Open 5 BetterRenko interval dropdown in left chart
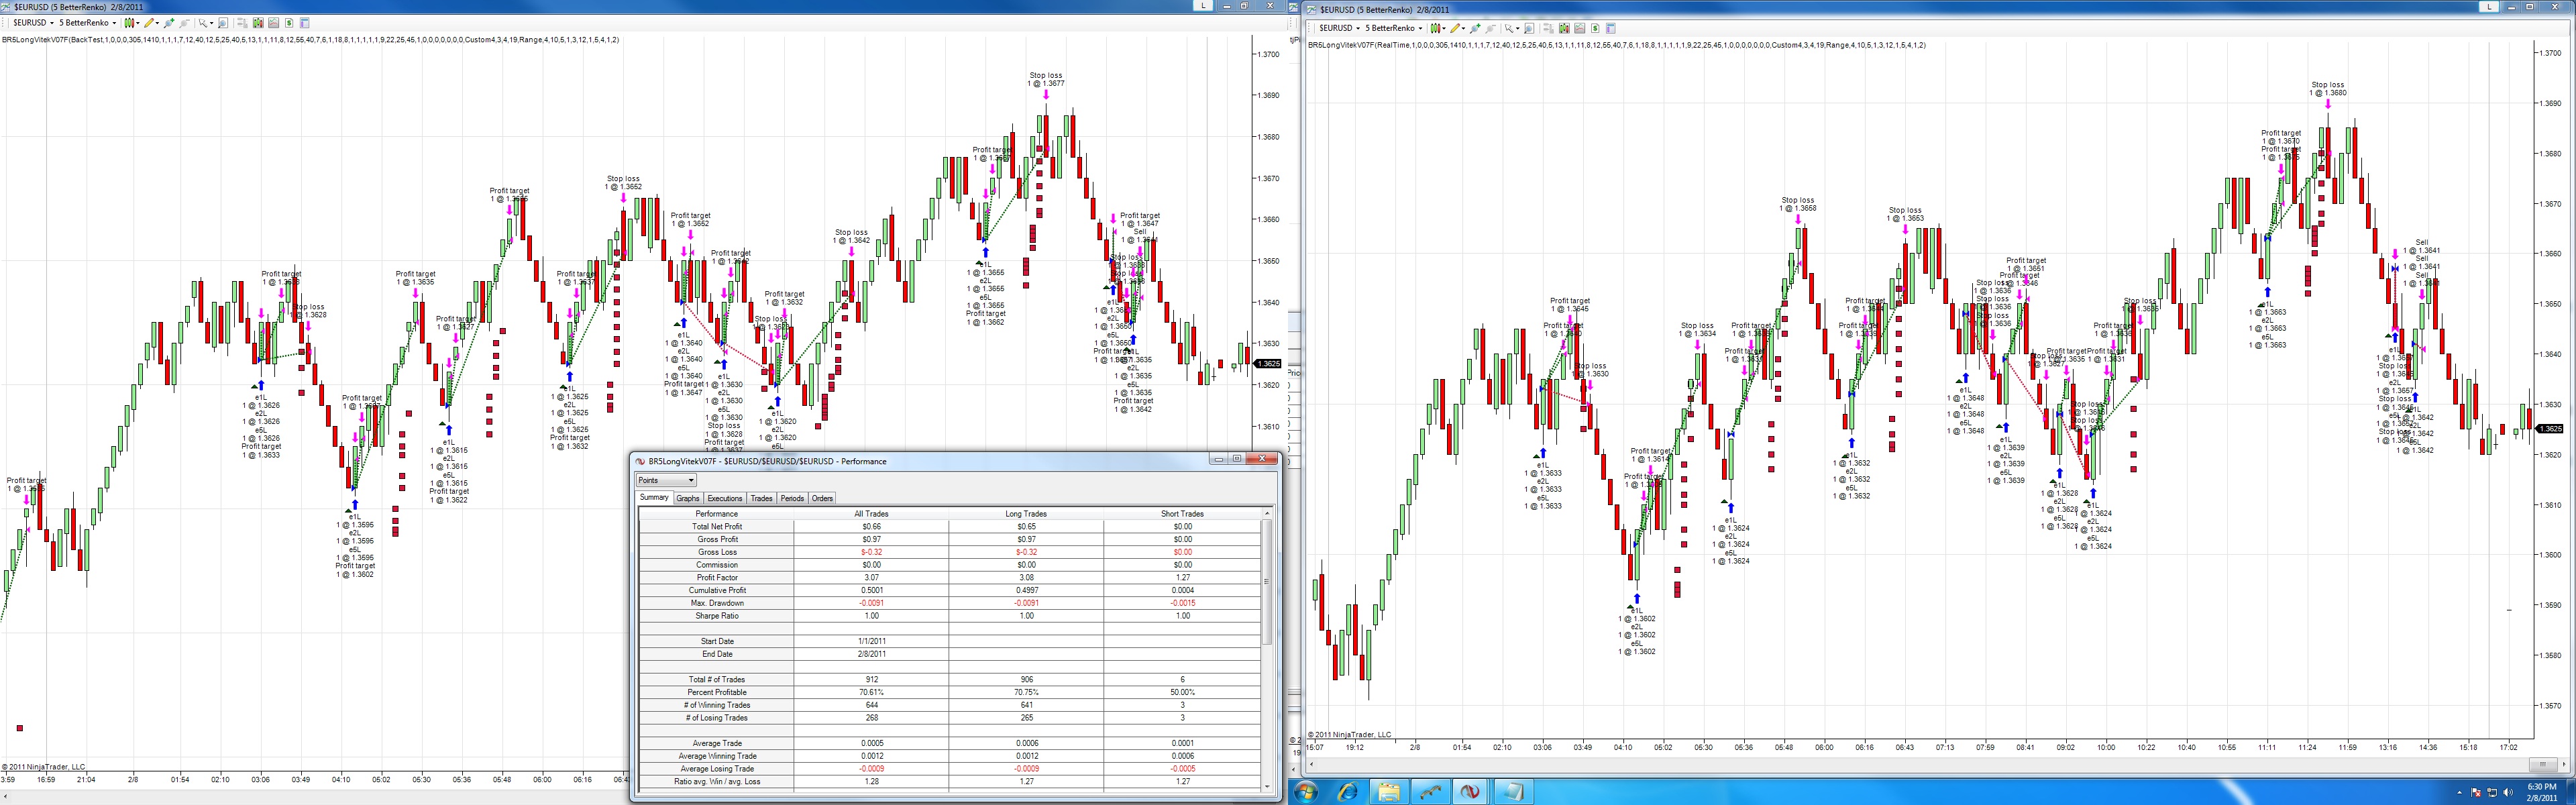The width and height of the screenshot is (2576, 805). click(88, 23)
